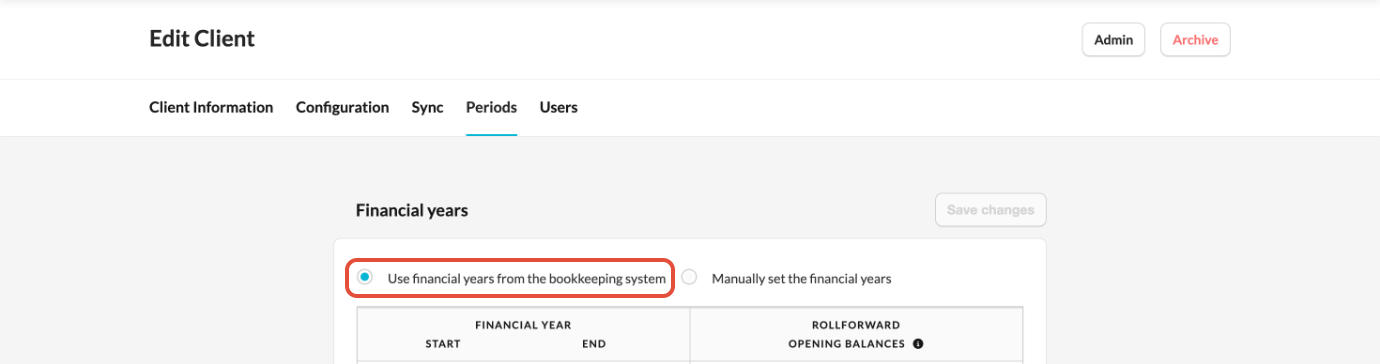The image size is (1380, 364).
Task: Open the Users tab
Action: coord(559,107)
